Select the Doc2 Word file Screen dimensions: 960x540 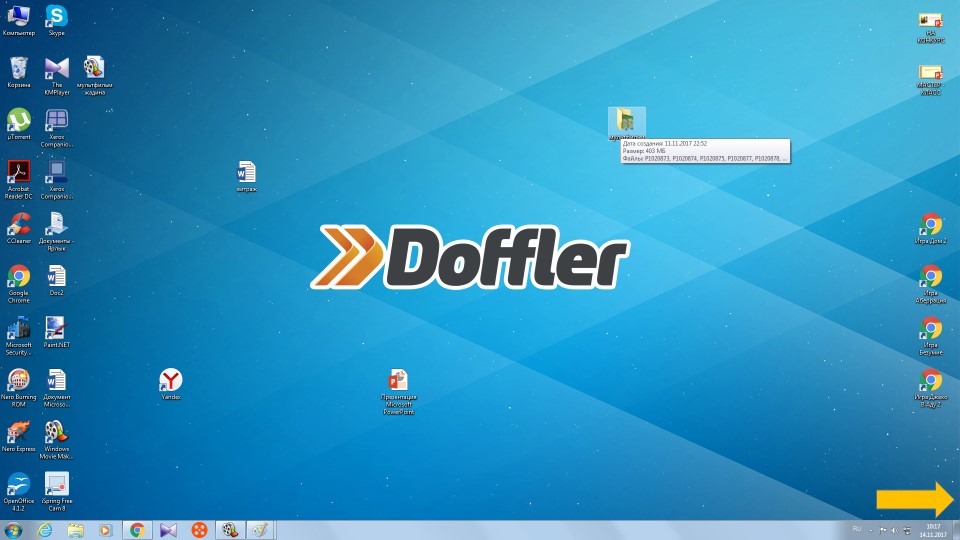56,280
